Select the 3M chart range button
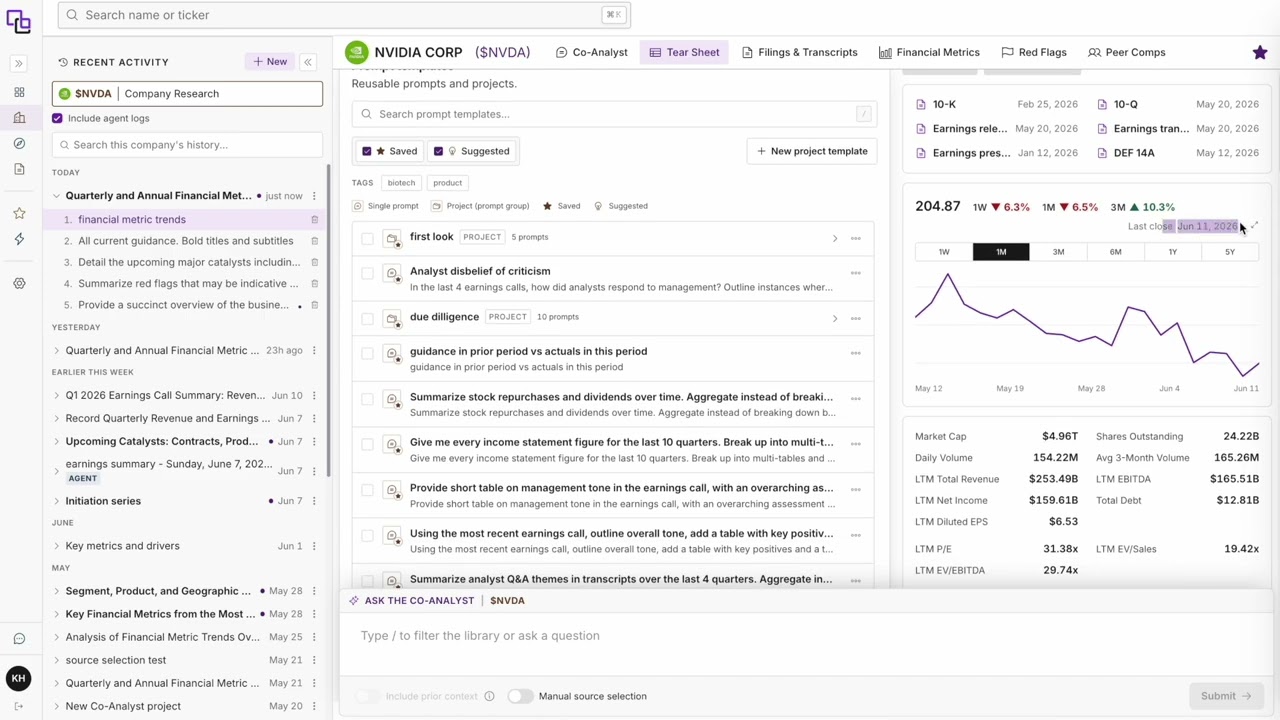The height and width of the screenshot is (720, 1280). click(x=1058, y=252)
